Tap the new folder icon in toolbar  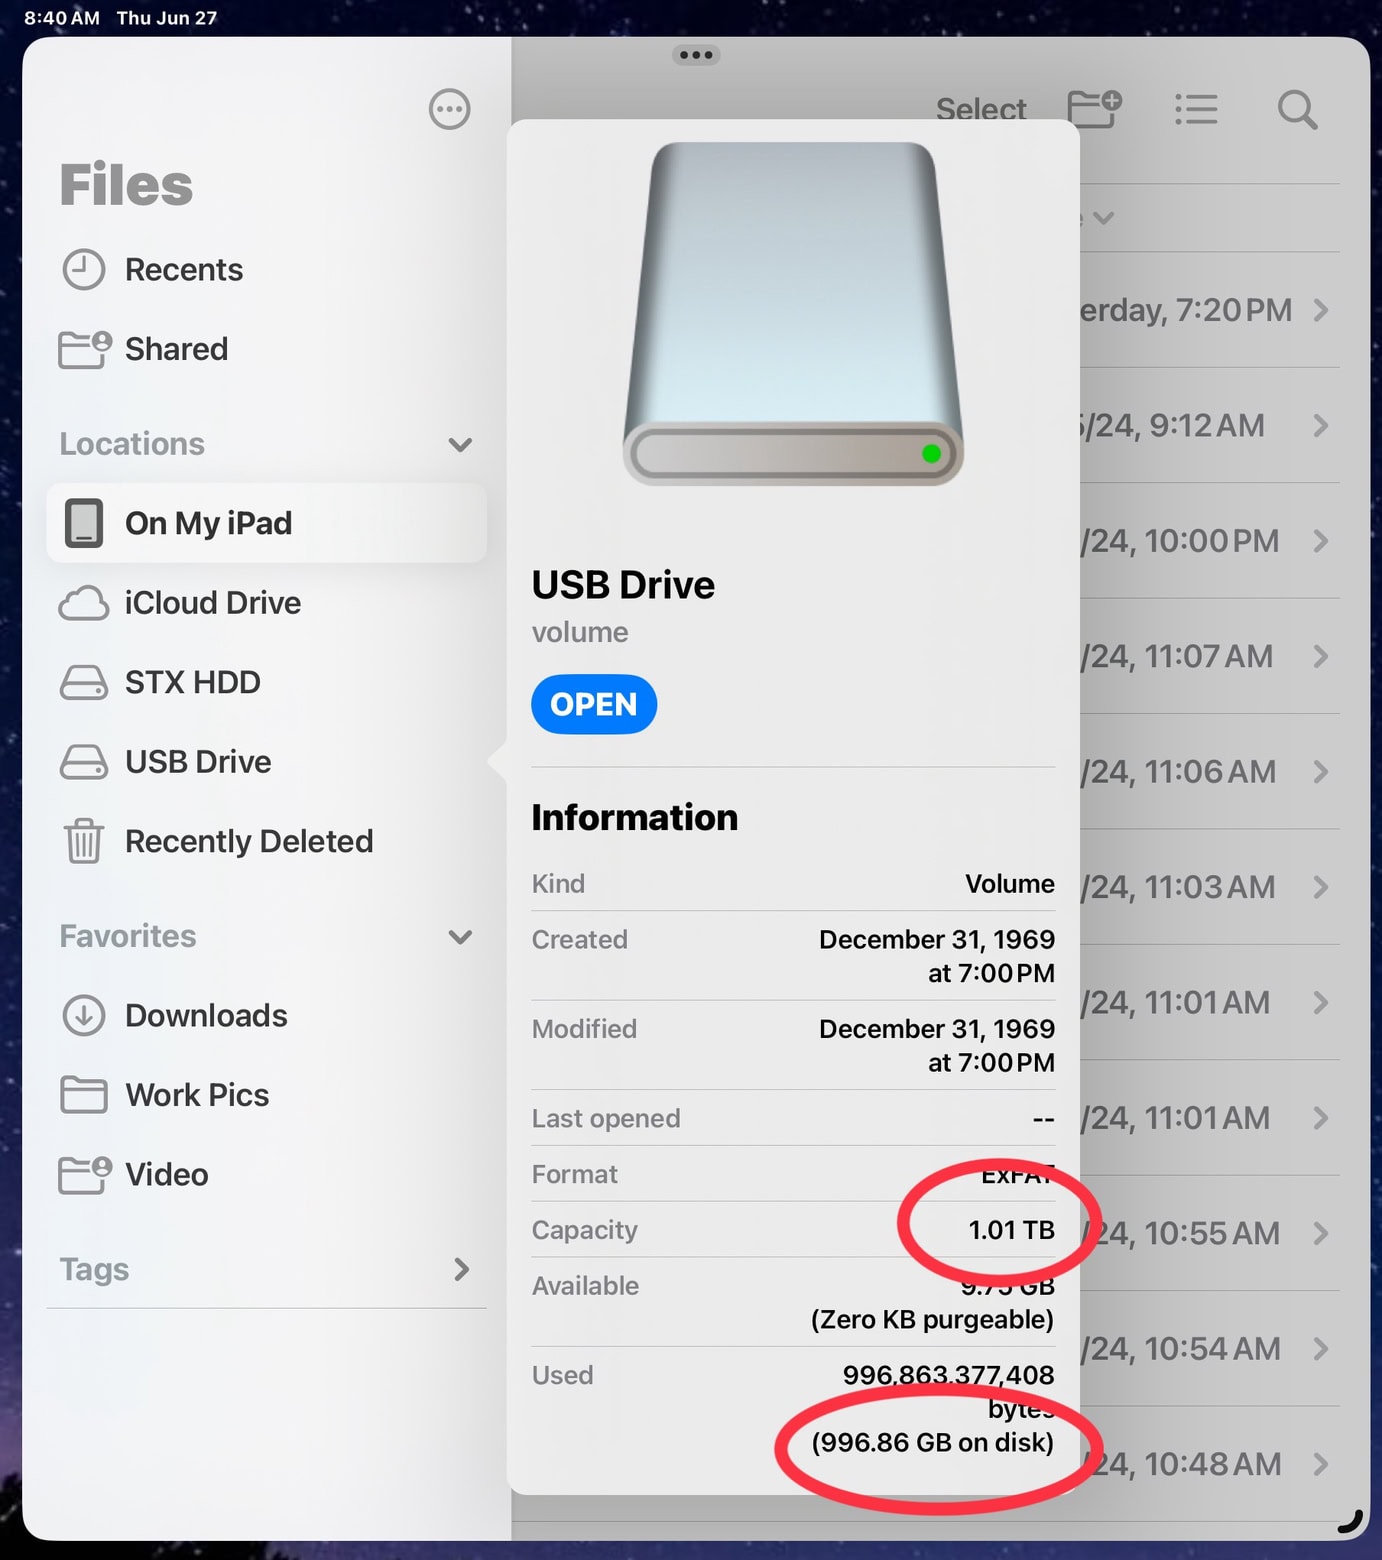click(1094, 108)
